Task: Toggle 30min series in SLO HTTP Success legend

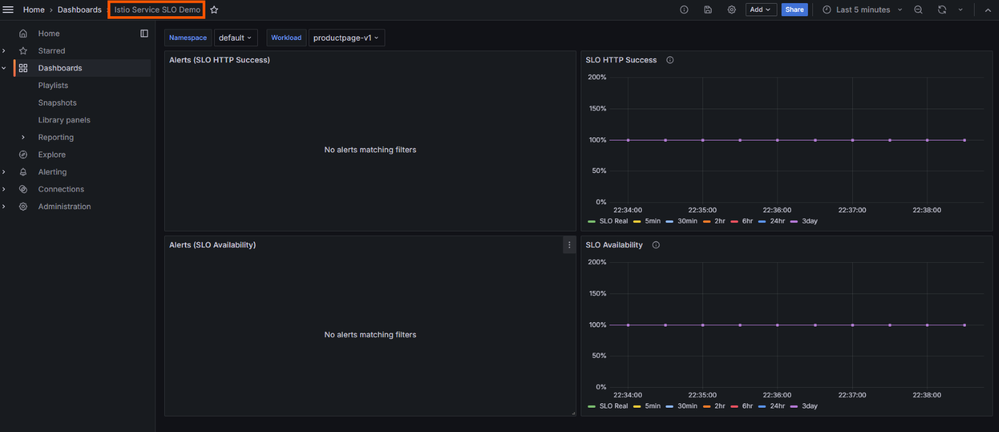Action: [x=687, y=221]
